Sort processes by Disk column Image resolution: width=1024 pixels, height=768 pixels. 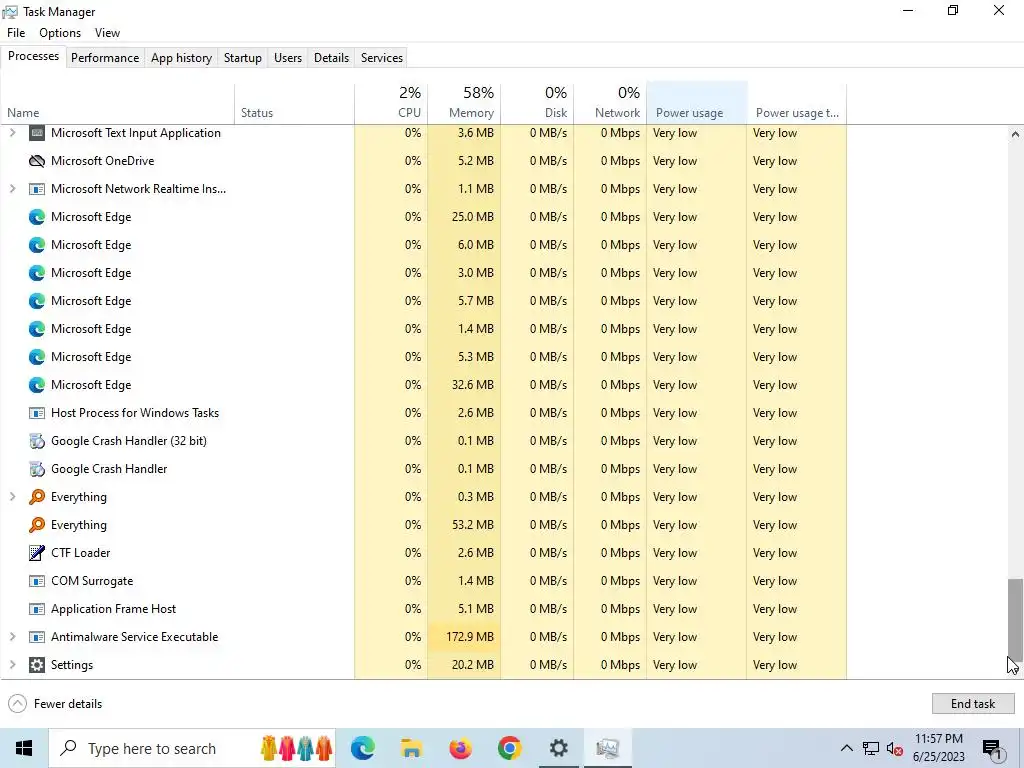pyautogui.click(x=537, y=103)
